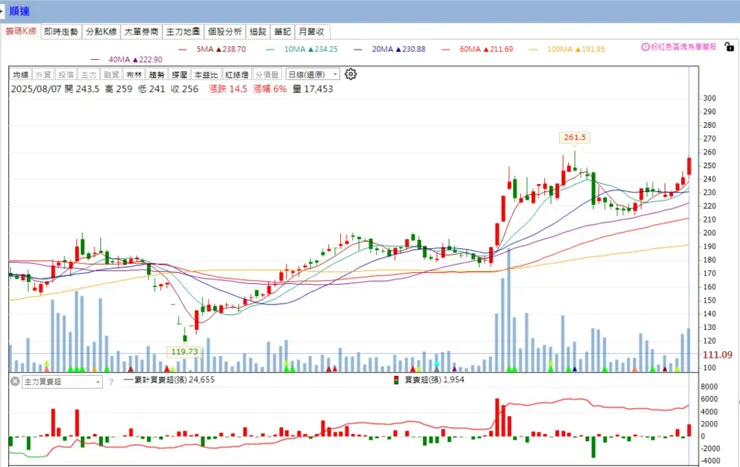Switch to the 分點K線 tab
Viewport: 740px width, 467px height.
click(x=101, y=32)
